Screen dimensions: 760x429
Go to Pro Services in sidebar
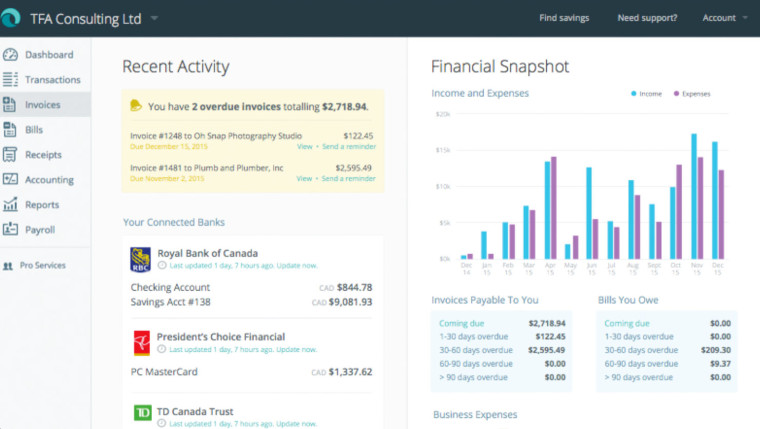pyautogui.click(x=41, y=266)
